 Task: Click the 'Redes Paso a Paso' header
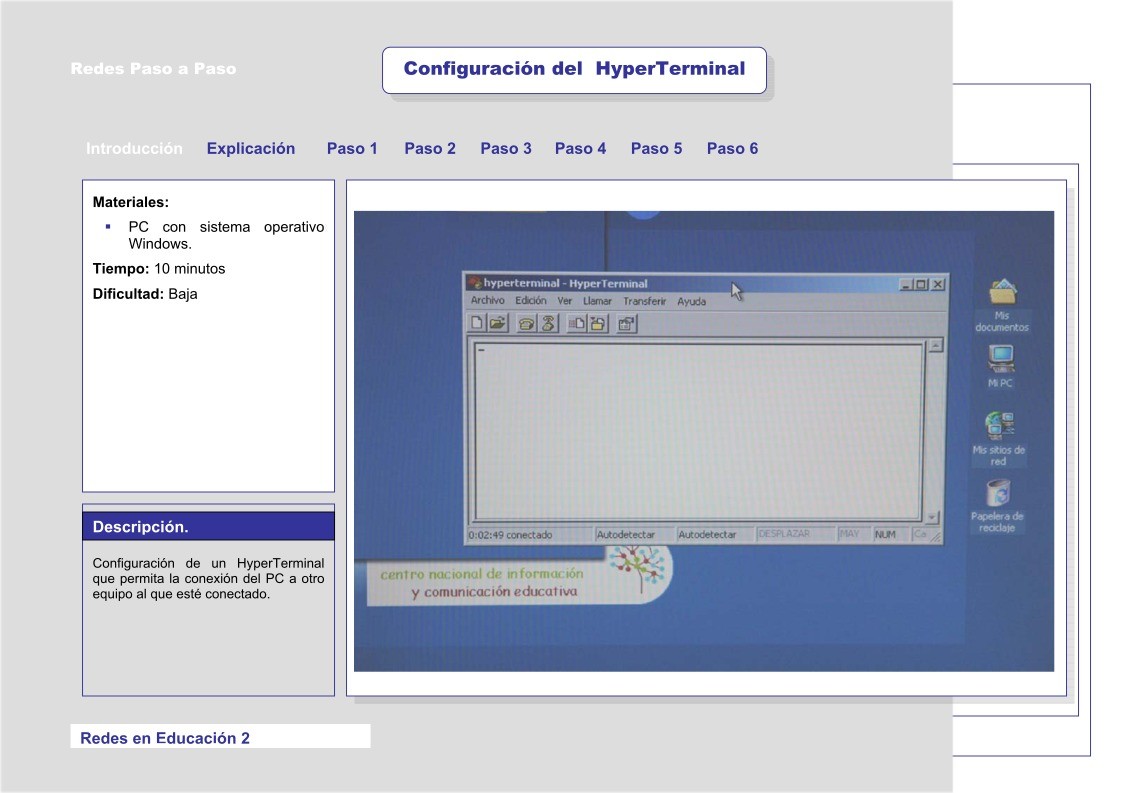153,69
